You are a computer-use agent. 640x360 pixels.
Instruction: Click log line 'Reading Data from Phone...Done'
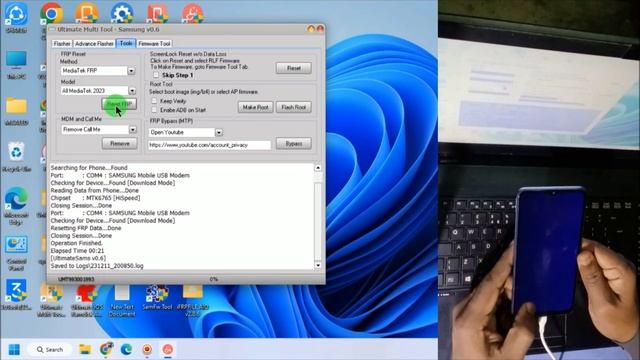tap(94, 191)
